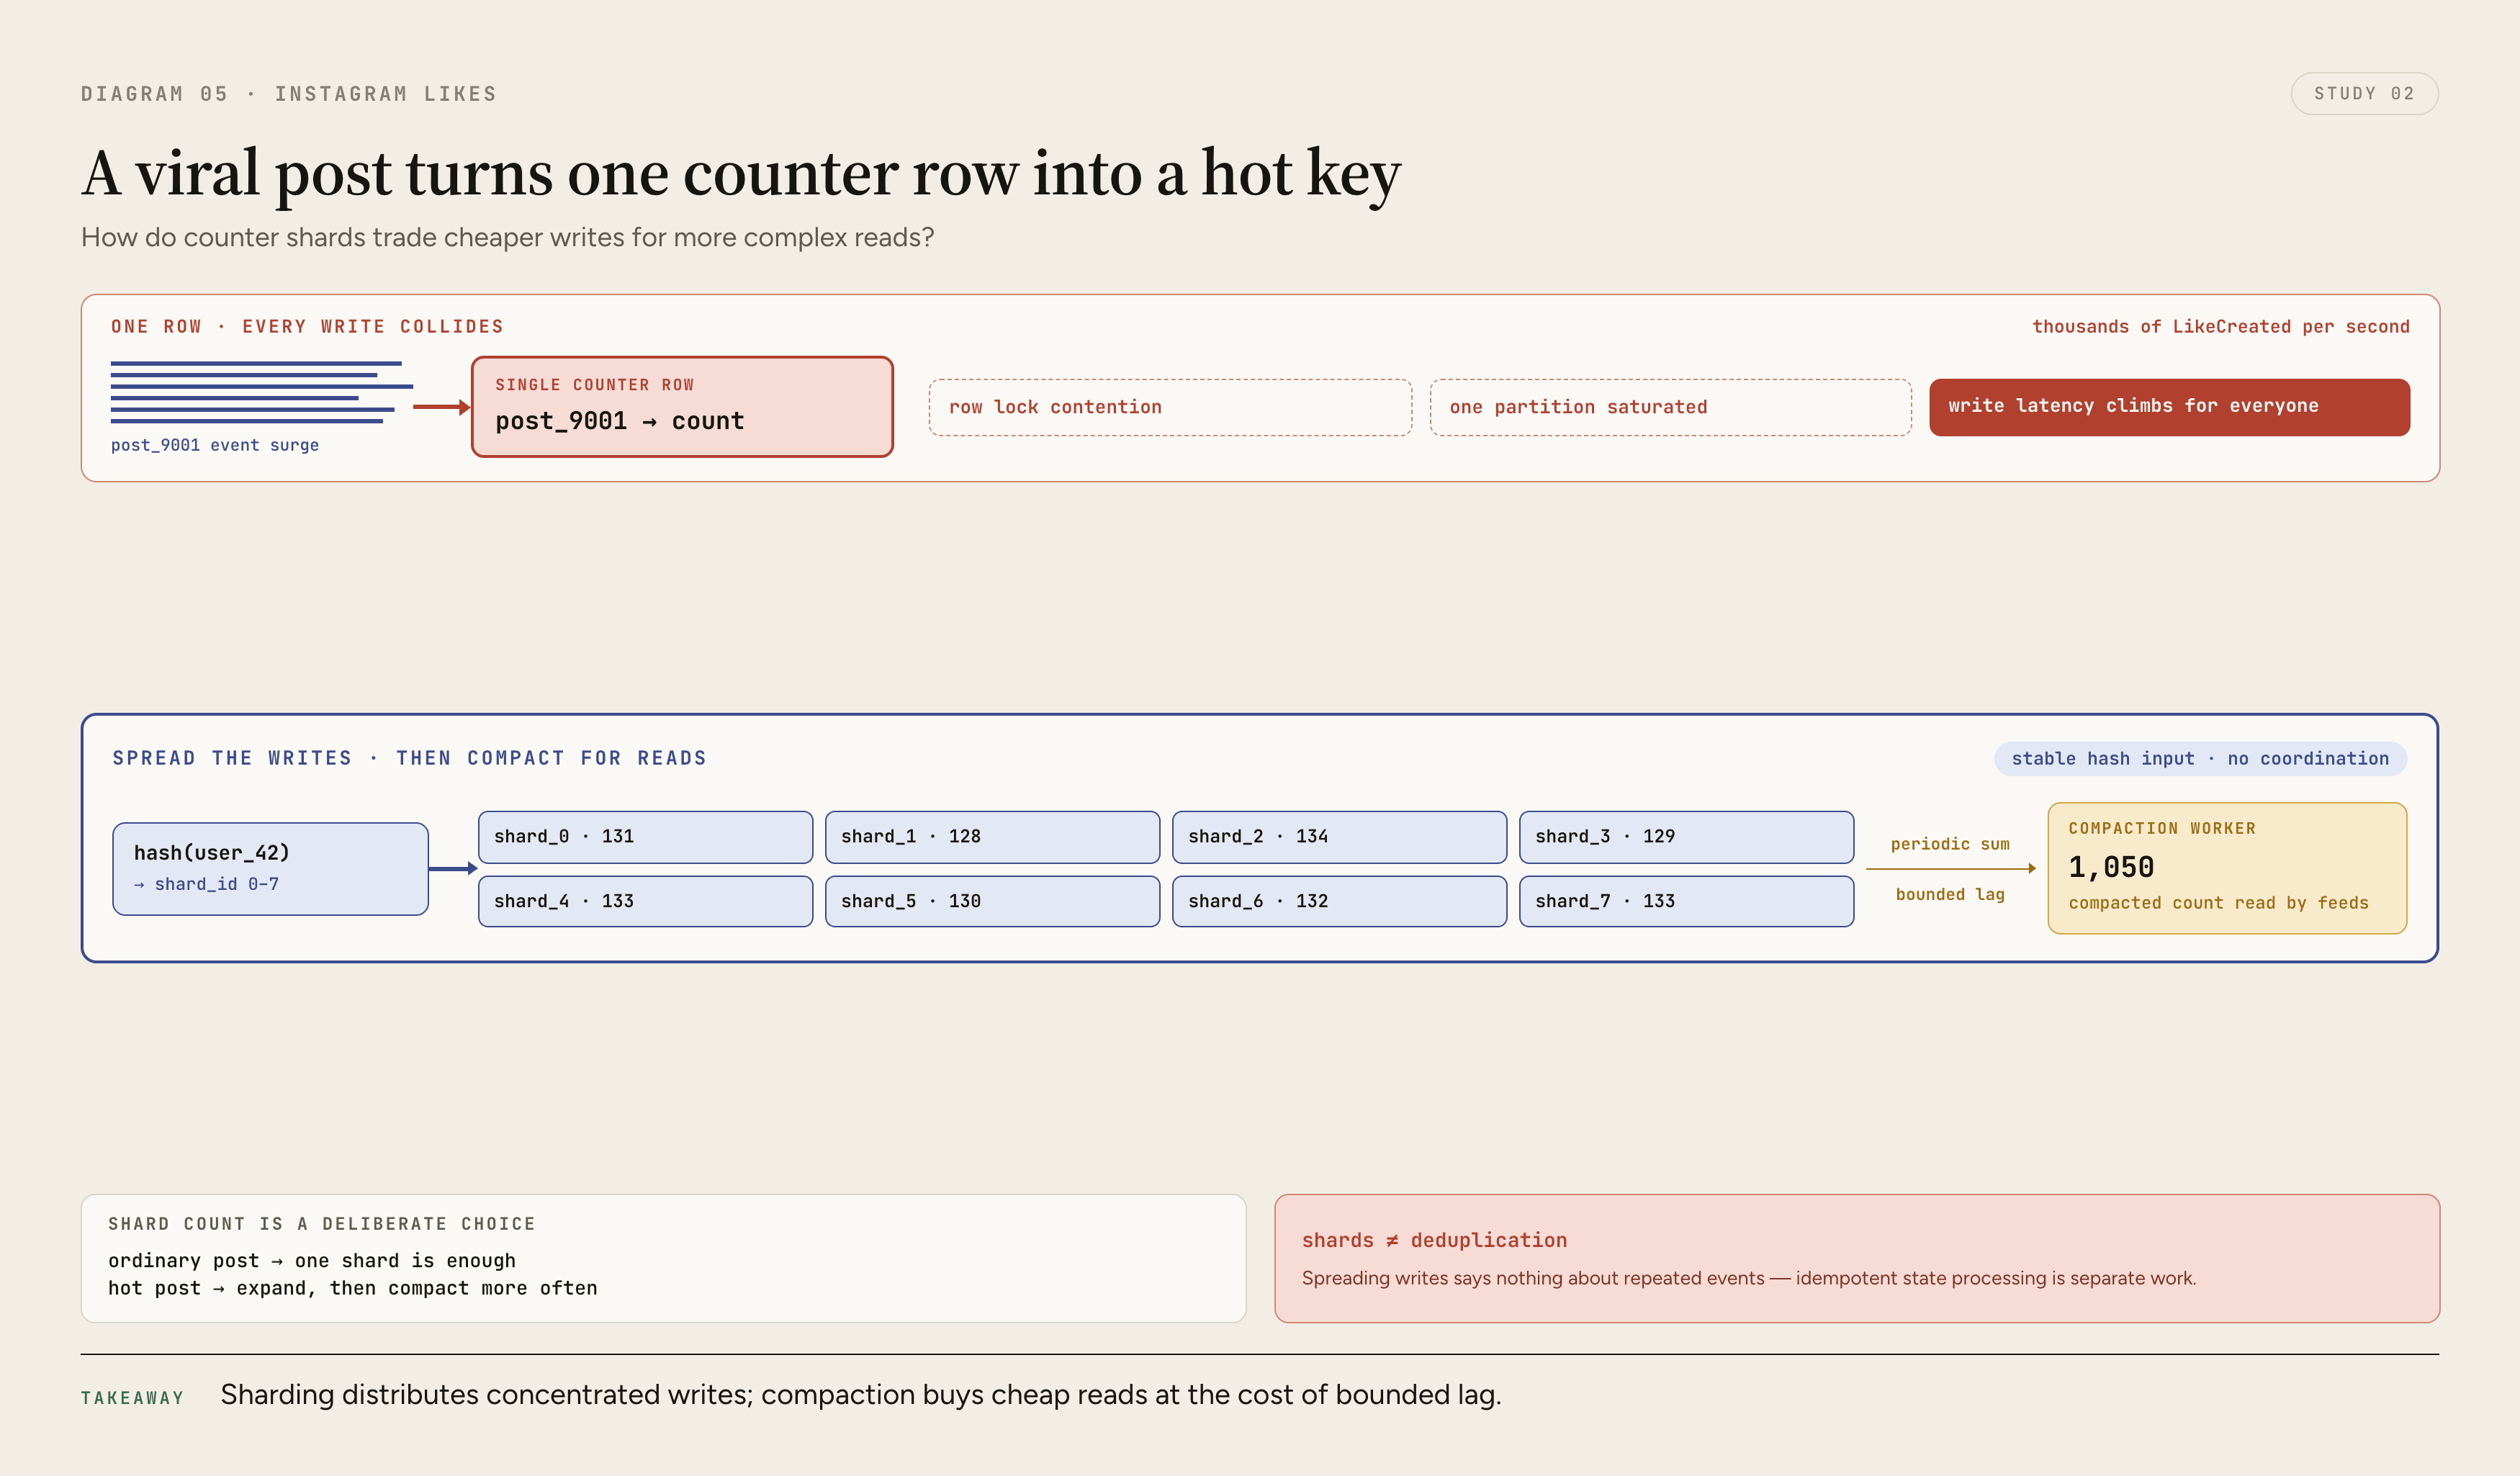Click 'stable hash input · no coordination' pill
This screenshot has width=2520, height=1476.
click(x=2200, y=759)
